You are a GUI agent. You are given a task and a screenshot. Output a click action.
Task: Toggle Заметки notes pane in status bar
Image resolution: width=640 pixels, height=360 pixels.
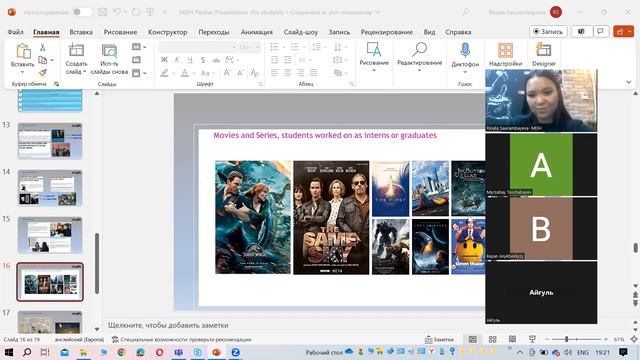pyautogui.click(x=439, y=339)
